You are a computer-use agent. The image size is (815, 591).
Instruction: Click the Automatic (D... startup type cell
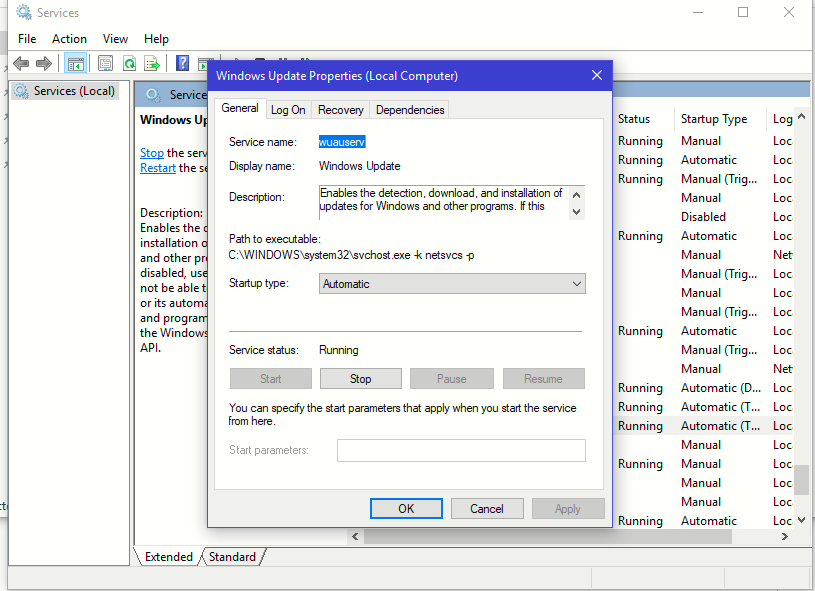click(x=720, y=388)
